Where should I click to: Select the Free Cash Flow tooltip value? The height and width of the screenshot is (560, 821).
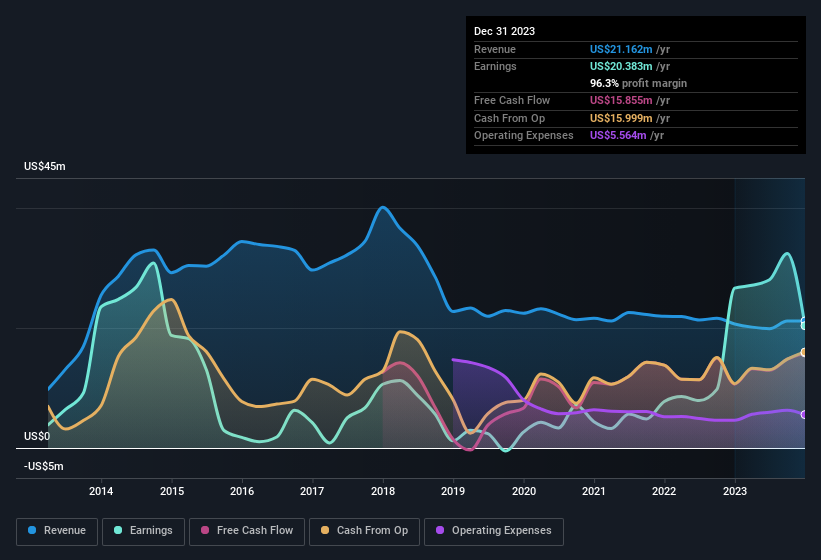click(622, 101)
